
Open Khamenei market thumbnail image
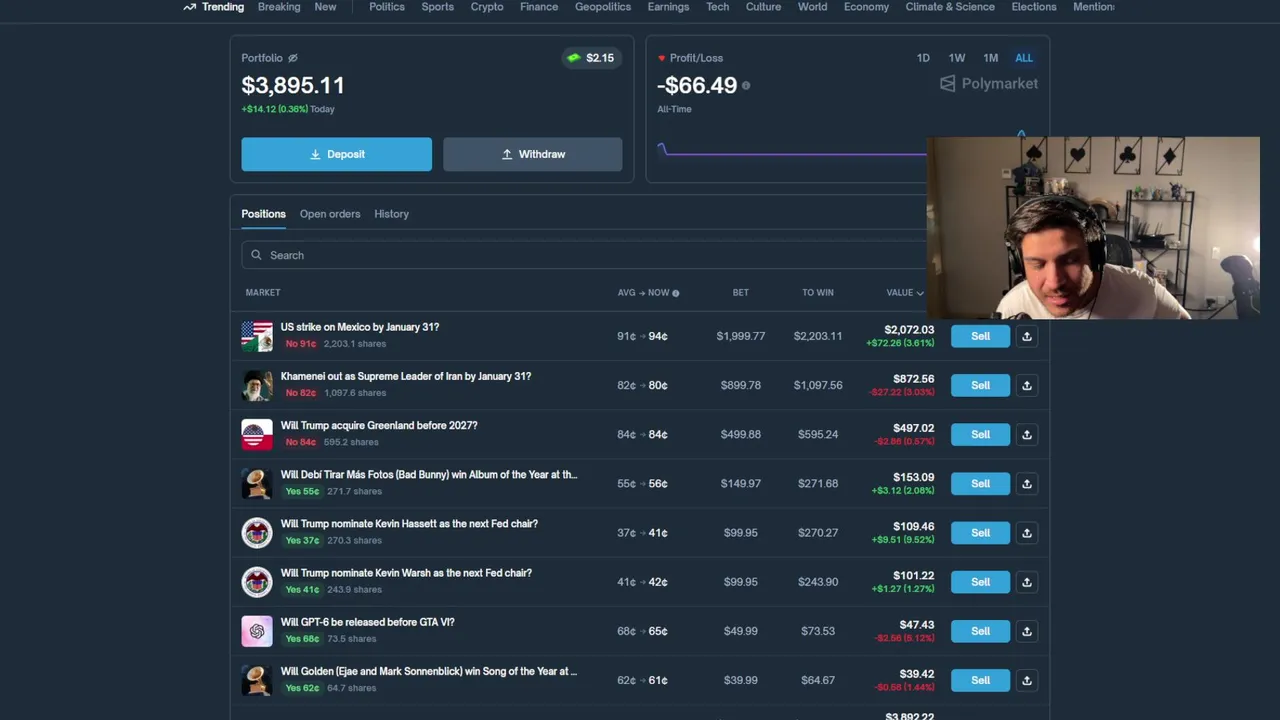(257, 385)
